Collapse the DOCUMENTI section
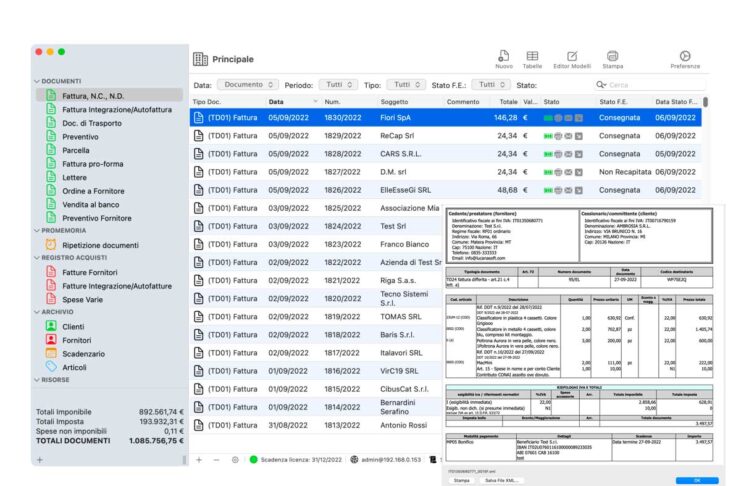 coord(37,81)
